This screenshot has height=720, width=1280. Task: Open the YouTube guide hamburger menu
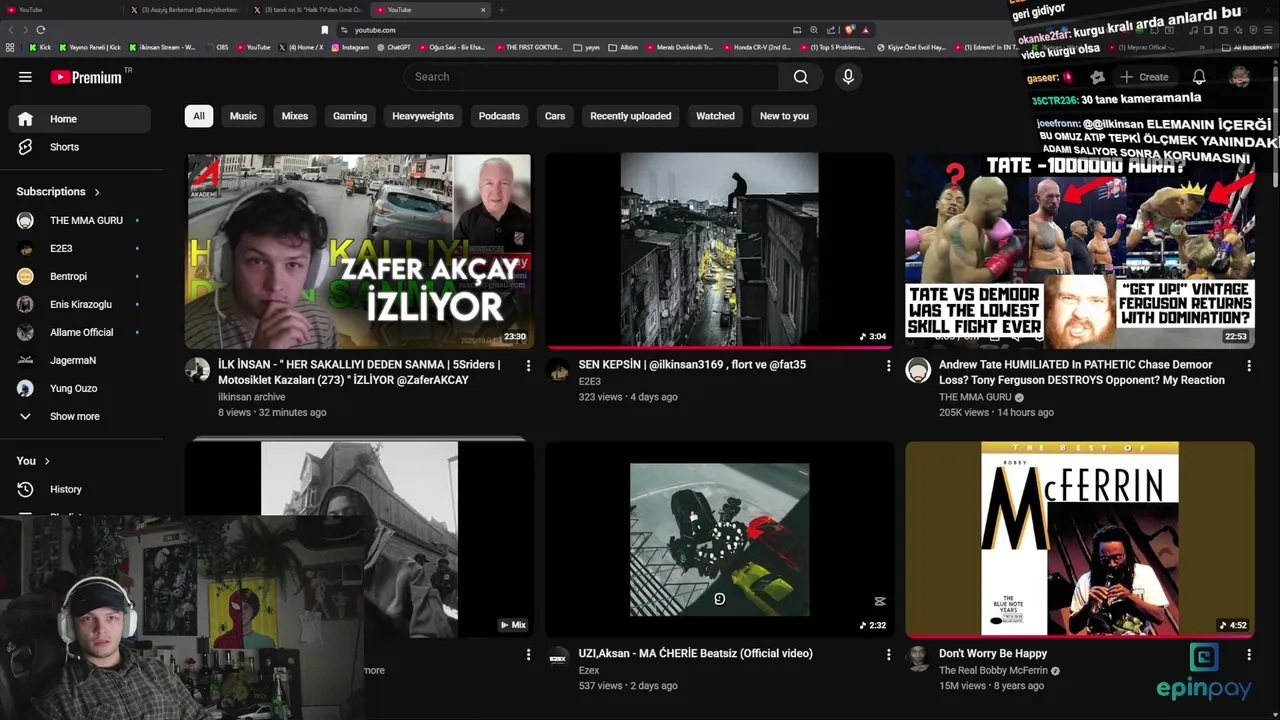click(x=25, y=77)
